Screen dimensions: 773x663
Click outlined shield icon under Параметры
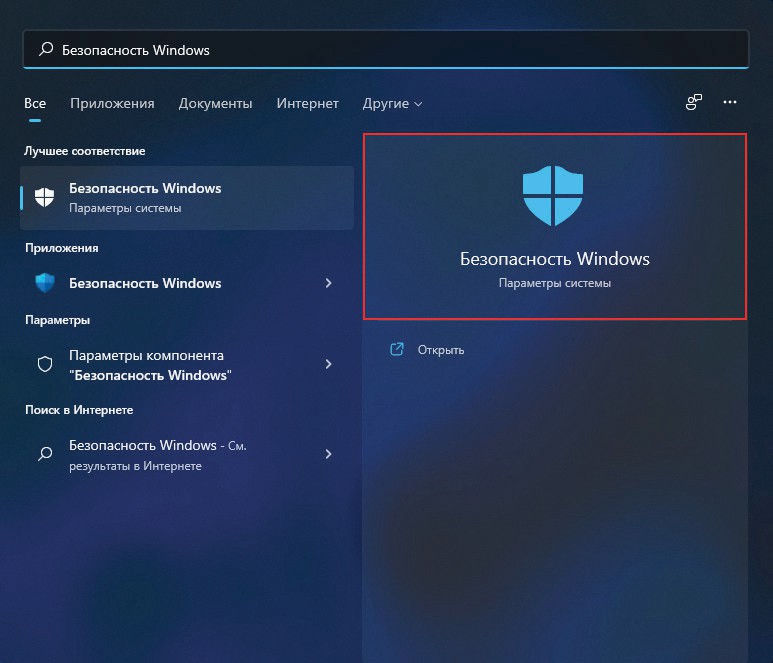tap(45, 365)
